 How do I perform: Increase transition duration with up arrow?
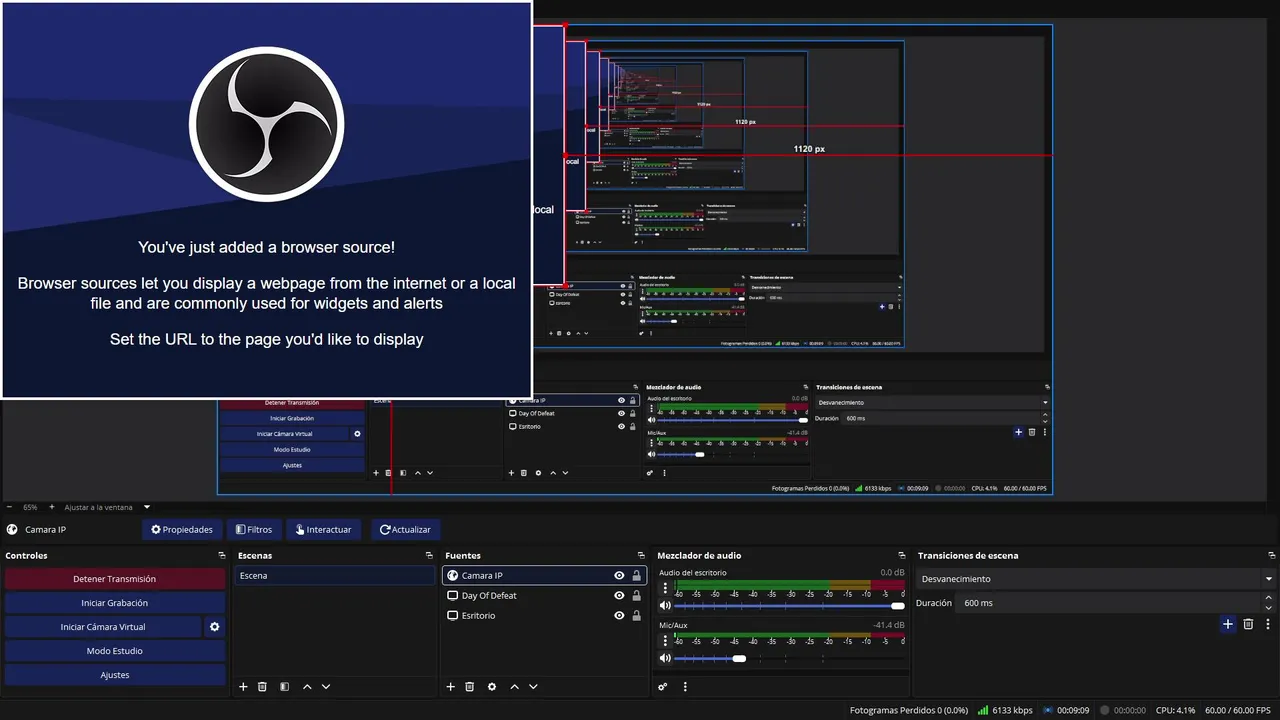[1269, 598]
